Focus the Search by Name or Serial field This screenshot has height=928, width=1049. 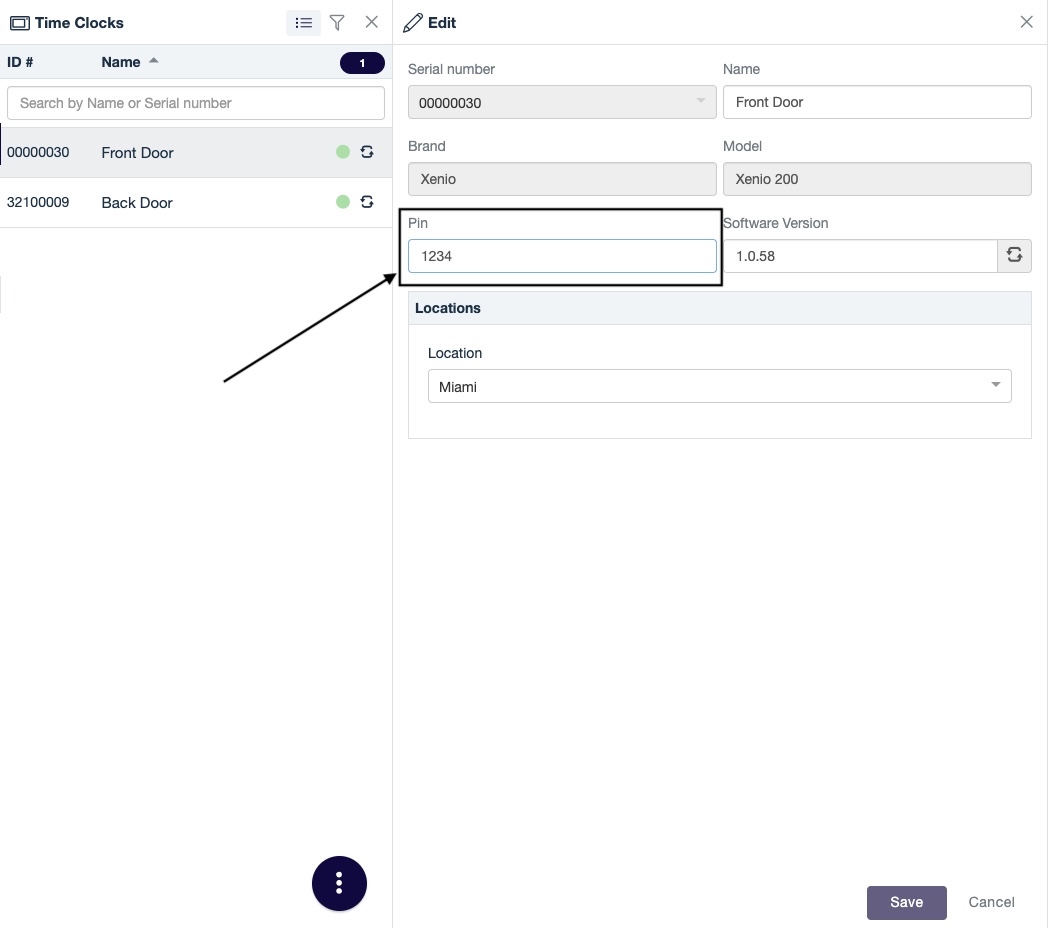point(196,103)
